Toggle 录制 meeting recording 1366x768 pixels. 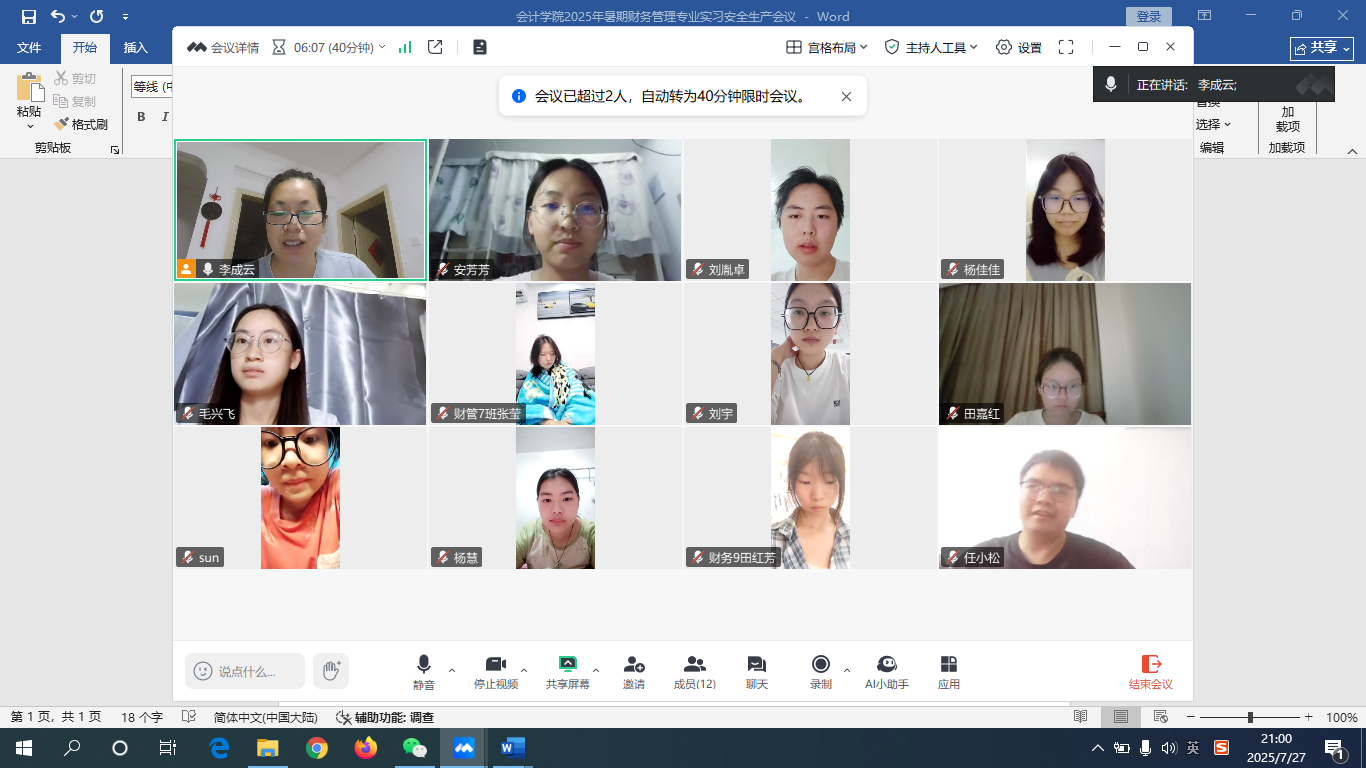point(820,666)
